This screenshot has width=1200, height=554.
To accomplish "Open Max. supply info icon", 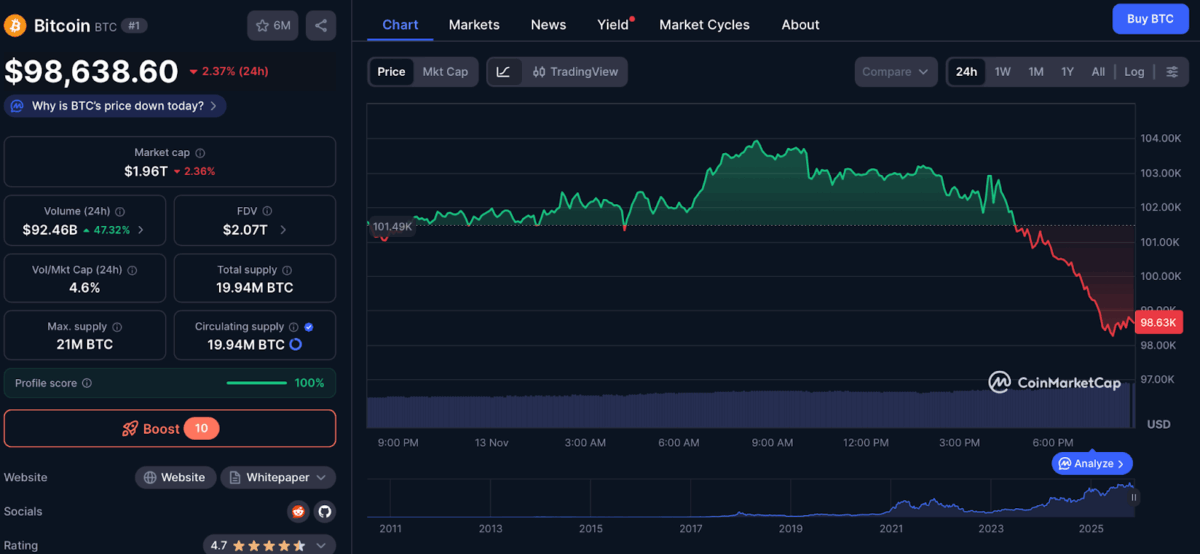I will 117,327.
